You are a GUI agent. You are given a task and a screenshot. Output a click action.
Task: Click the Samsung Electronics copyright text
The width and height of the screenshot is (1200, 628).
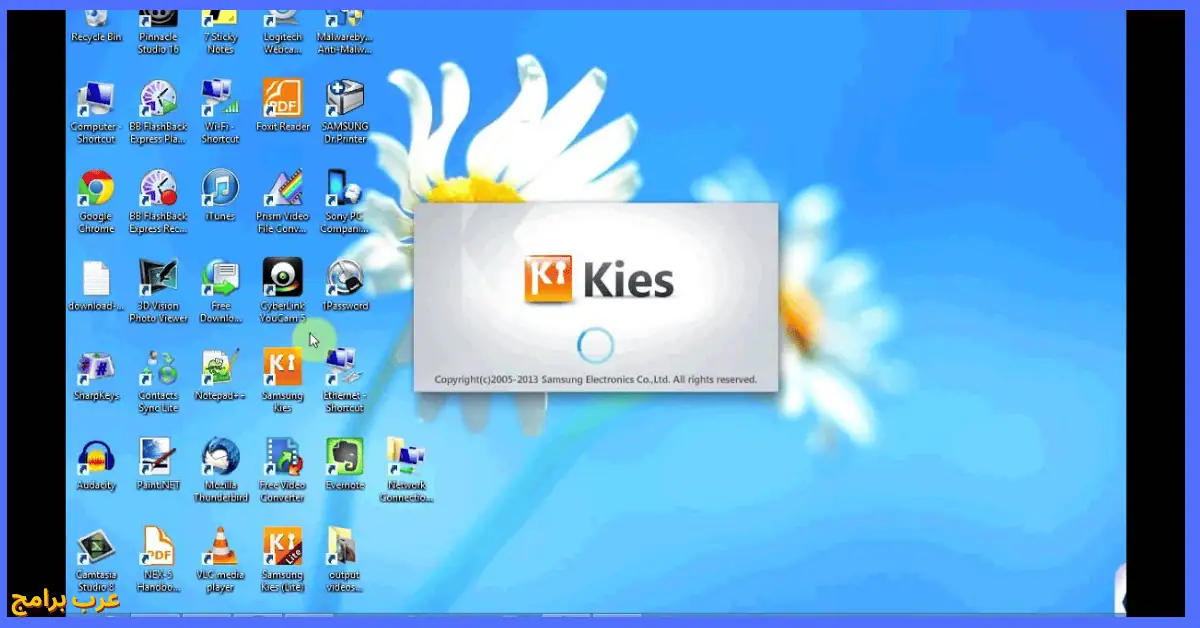tap(596, 380)
